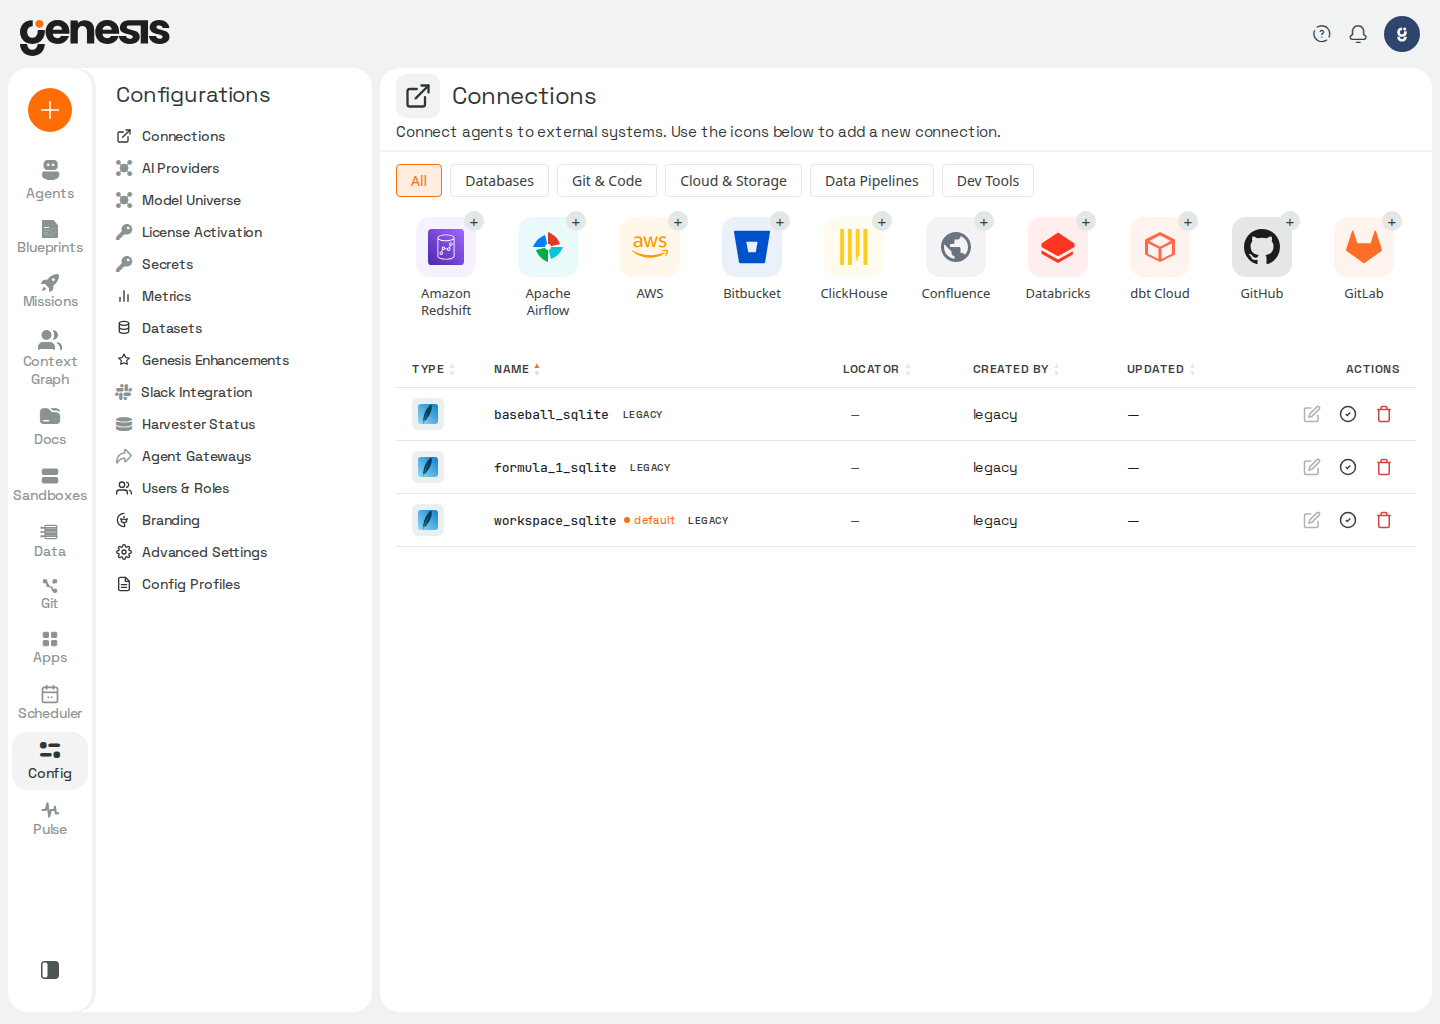Click the workspace_sqlite connection name
The image size is (1440, 1024).
pyautogui.click(x=555, y=521)
